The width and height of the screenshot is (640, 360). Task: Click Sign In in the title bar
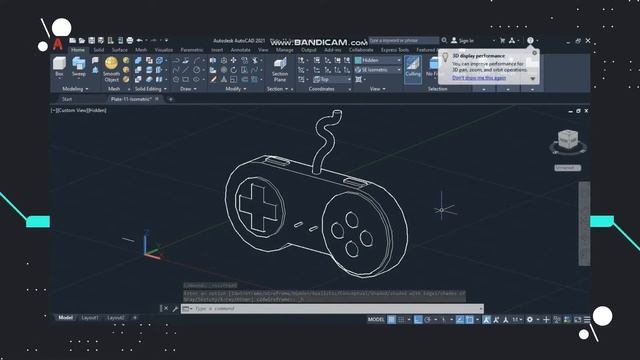click(x=466, y=40)
